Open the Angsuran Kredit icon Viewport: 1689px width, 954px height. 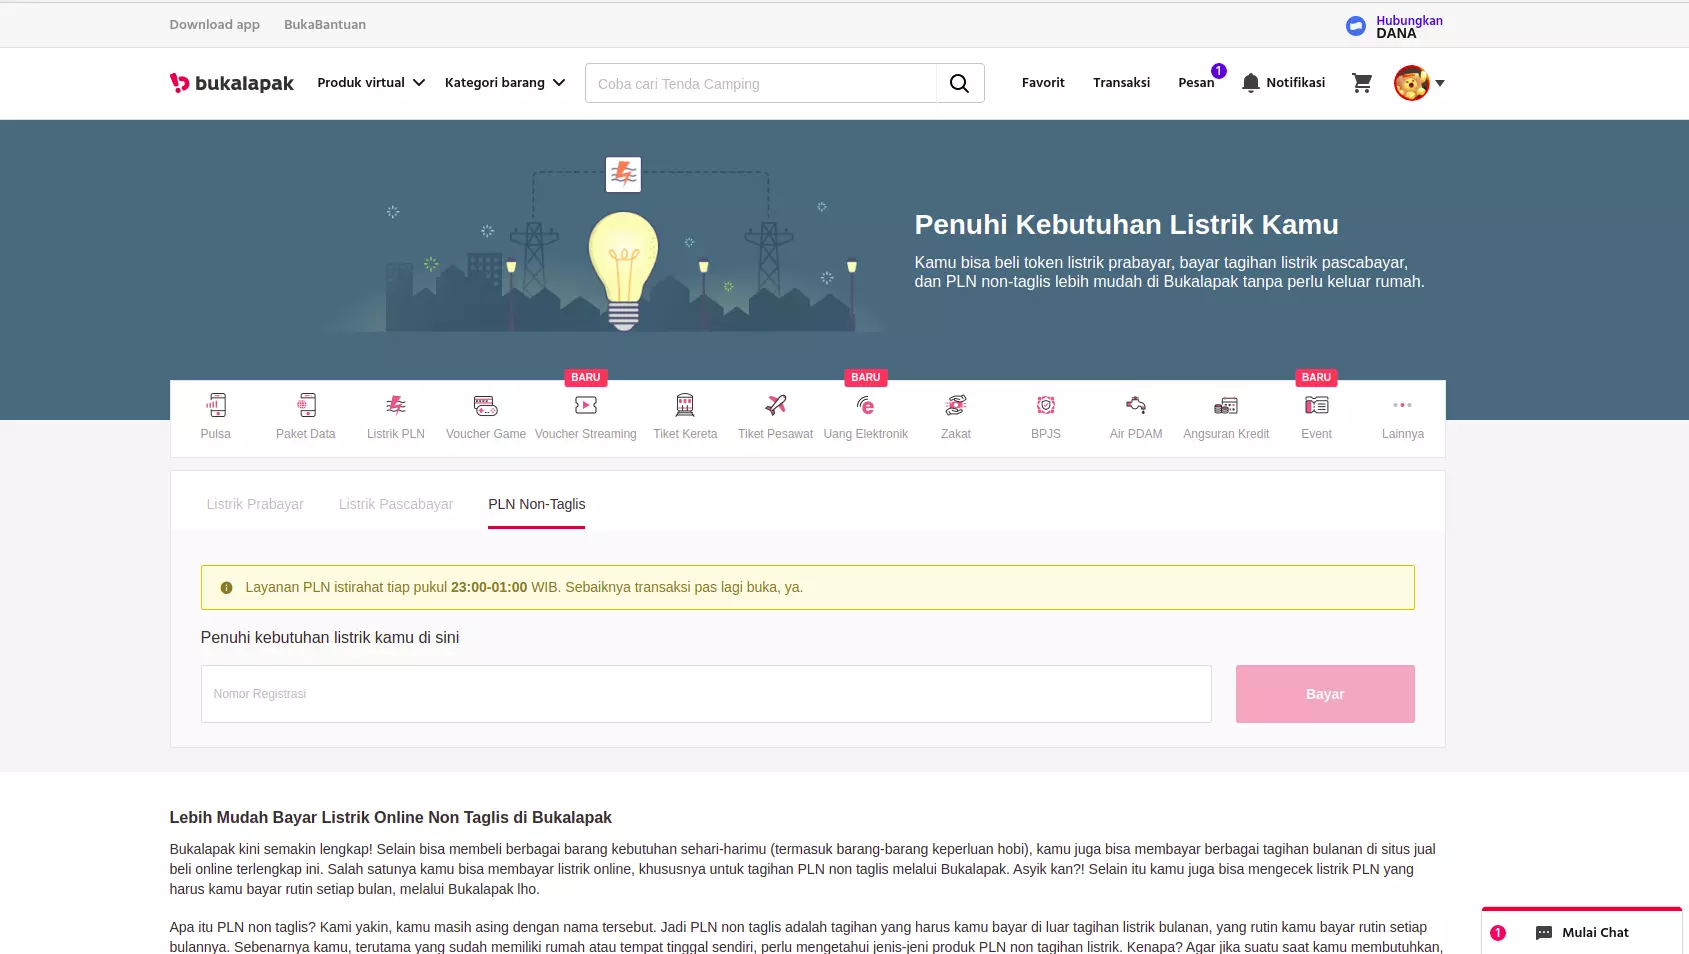(x=1226, y=405)
